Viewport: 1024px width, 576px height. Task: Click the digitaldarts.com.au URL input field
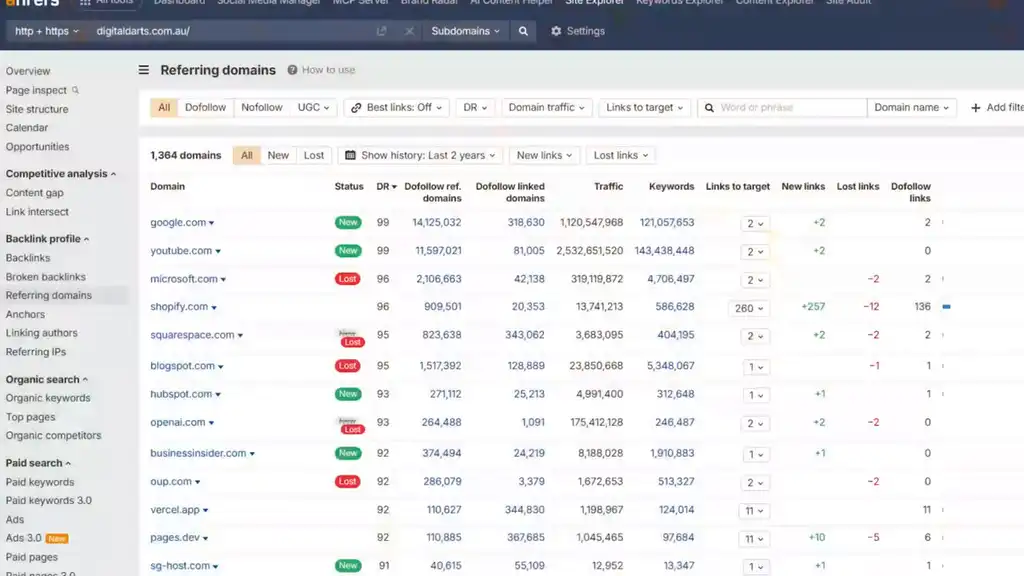232,31
